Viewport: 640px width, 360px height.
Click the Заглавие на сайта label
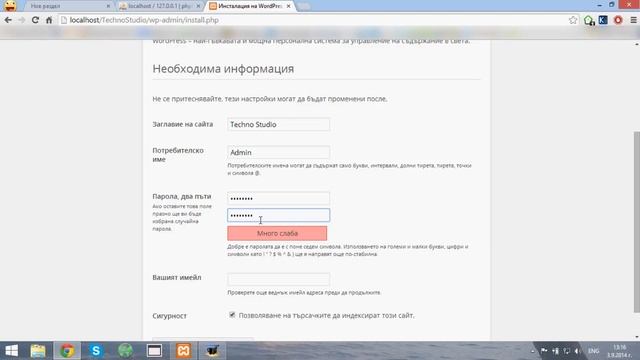click(x=182, y=124)
